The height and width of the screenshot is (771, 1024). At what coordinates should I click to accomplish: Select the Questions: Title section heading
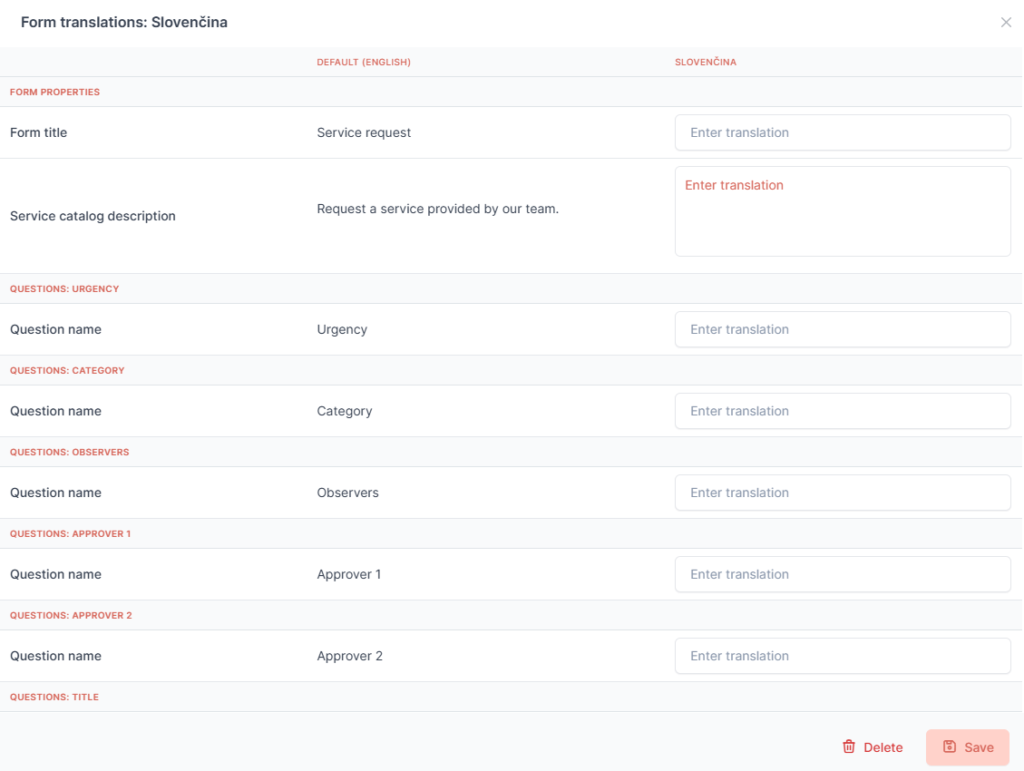pos(54,697)
